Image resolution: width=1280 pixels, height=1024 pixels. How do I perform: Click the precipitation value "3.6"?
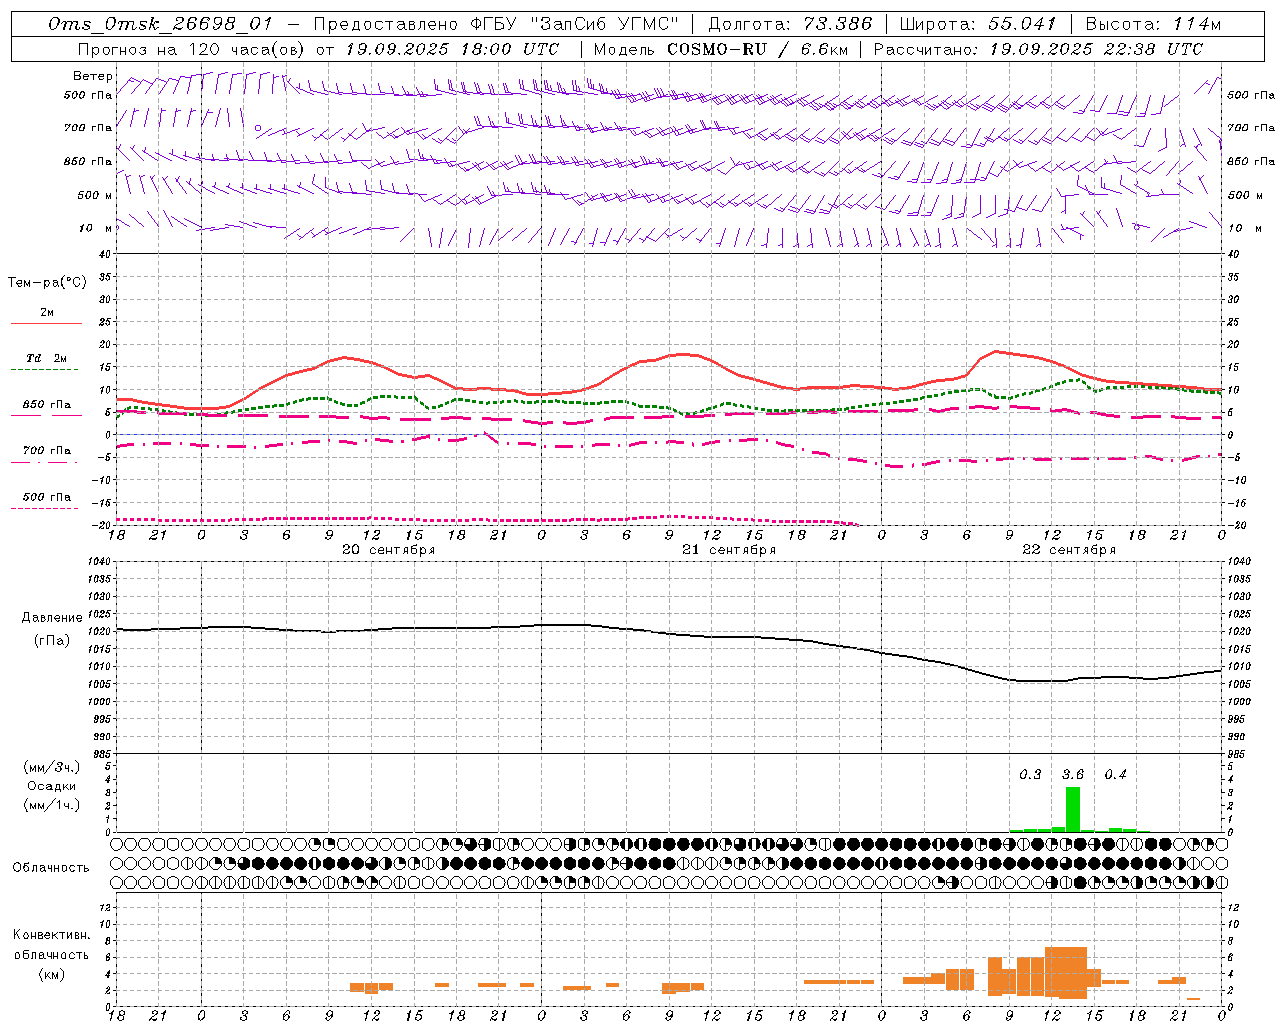[1073, 774]
